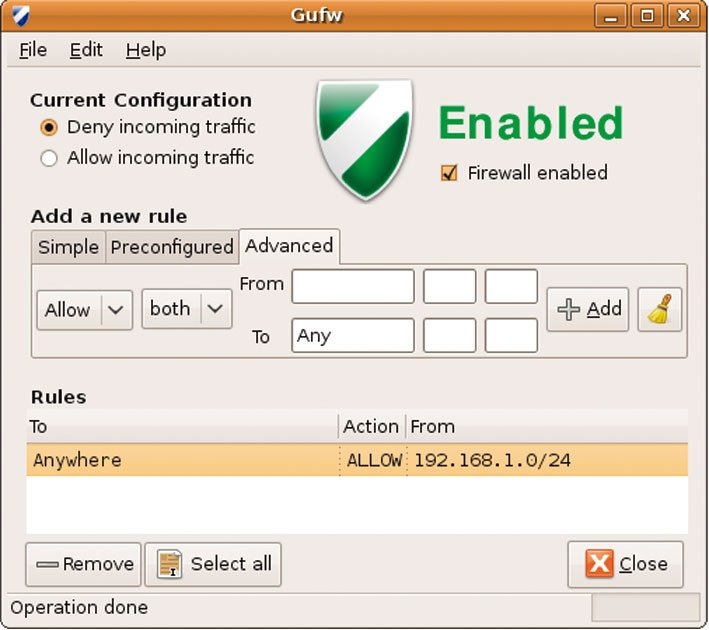Click the broom icon to clear rule fields
This screenshot has width=709, height=630.
click(659, 309)
